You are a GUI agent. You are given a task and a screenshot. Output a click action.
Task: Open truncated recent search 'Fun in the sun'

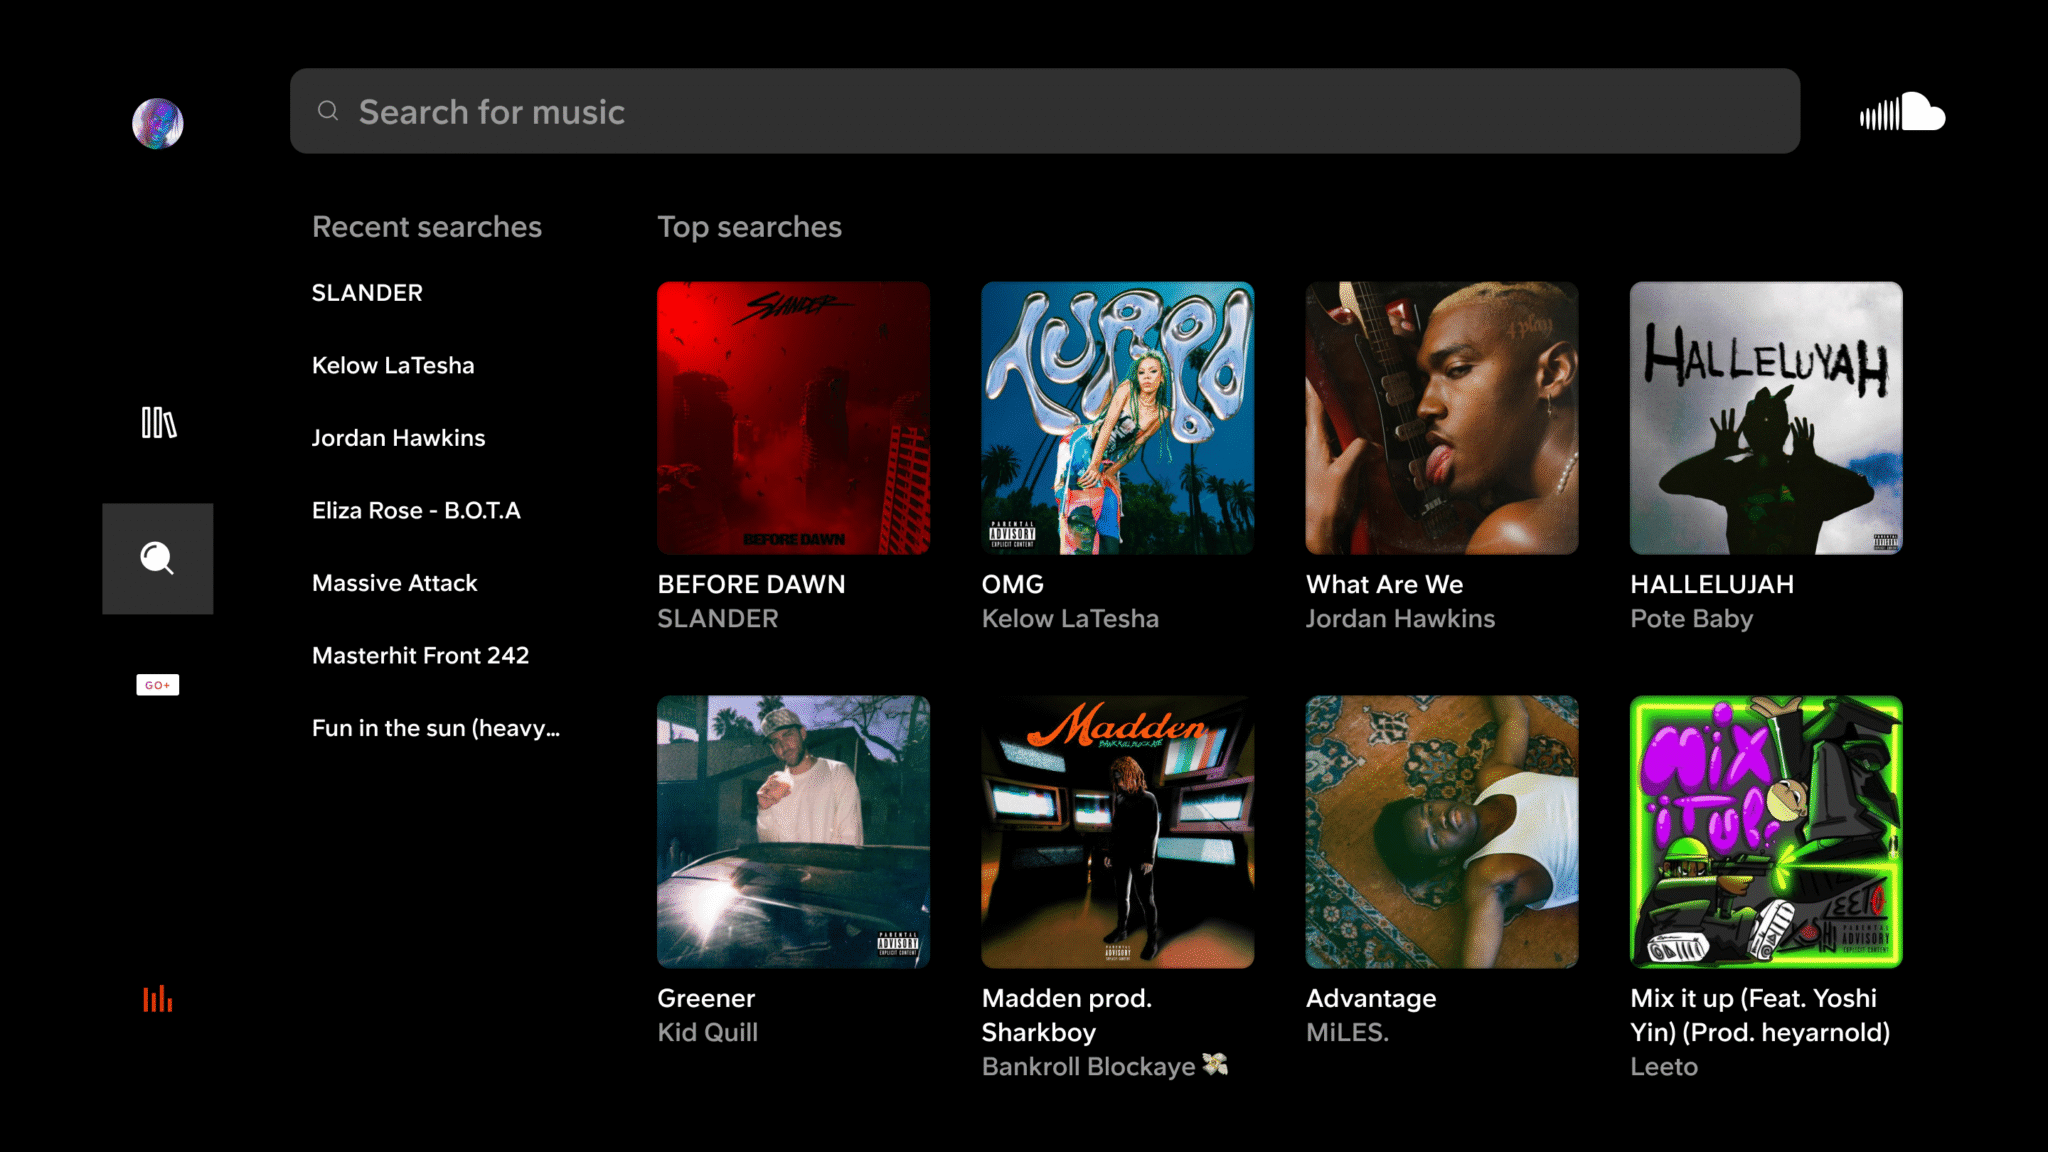[x=435, y=727]
